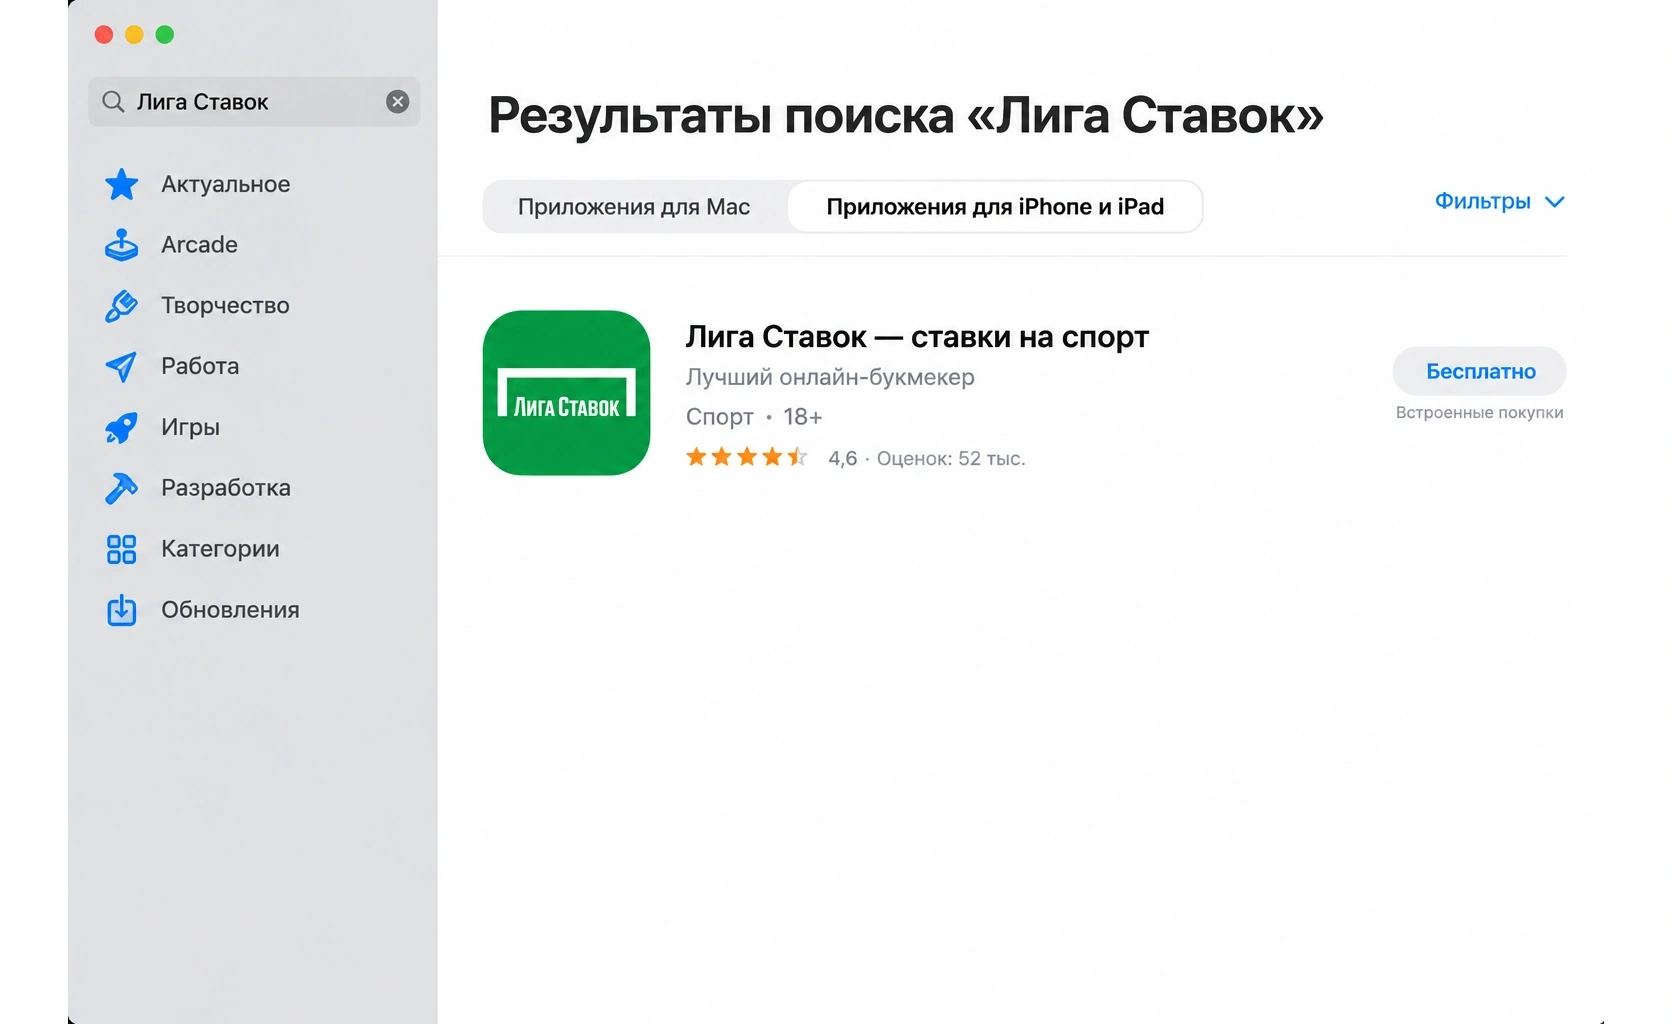1672x1024 pixels.
Task: Expand the Фильтры dropdown
Action: tap(1499, 202)
